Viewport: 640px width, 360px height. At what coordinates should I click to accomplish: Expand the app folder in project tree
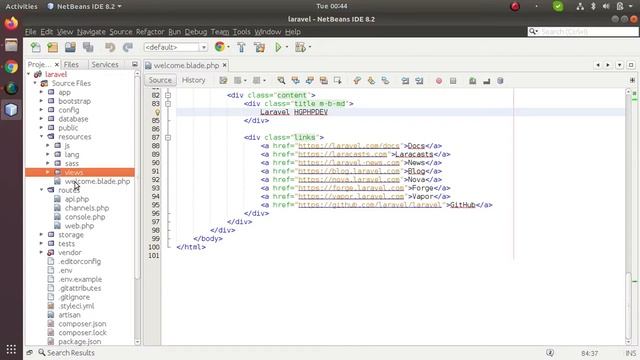pyautogui.click(x=41, y=92)
